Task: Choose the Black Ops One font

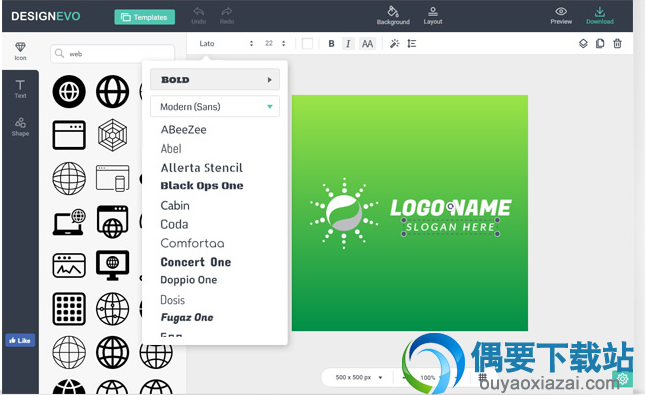Action: (x=202, y=186)
